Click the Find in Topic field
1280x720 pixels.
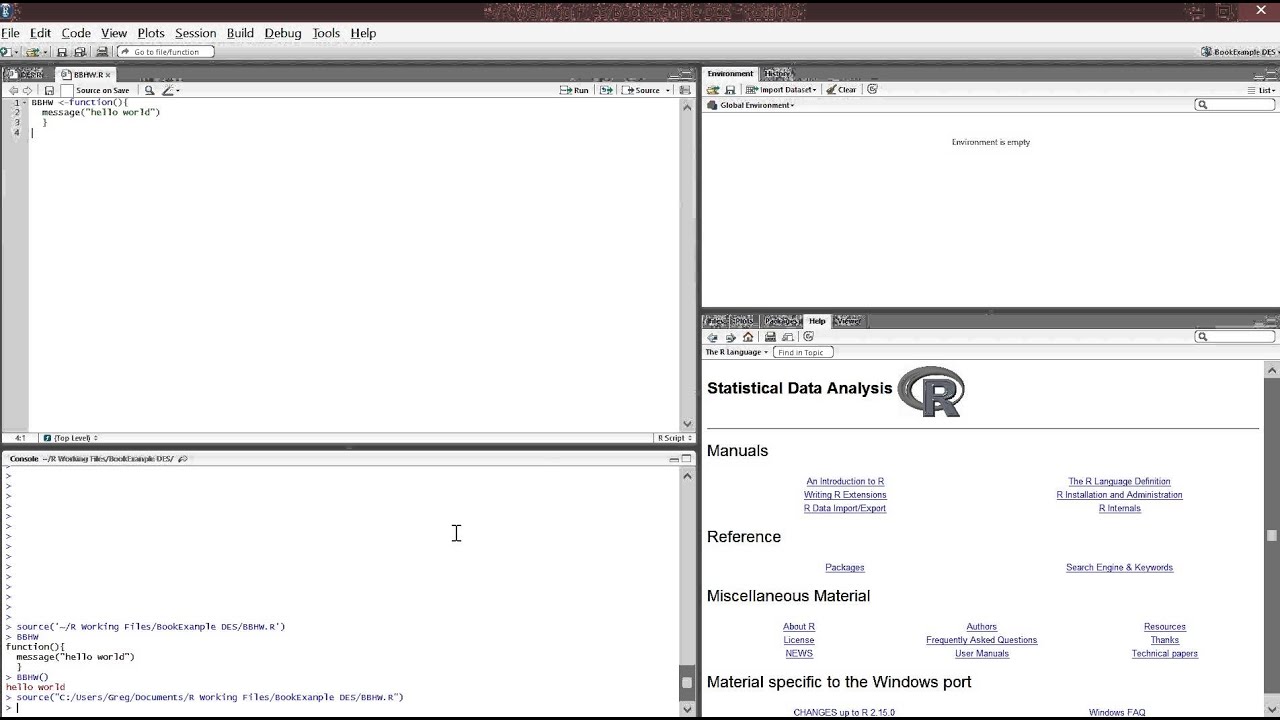tap(803, 352)
